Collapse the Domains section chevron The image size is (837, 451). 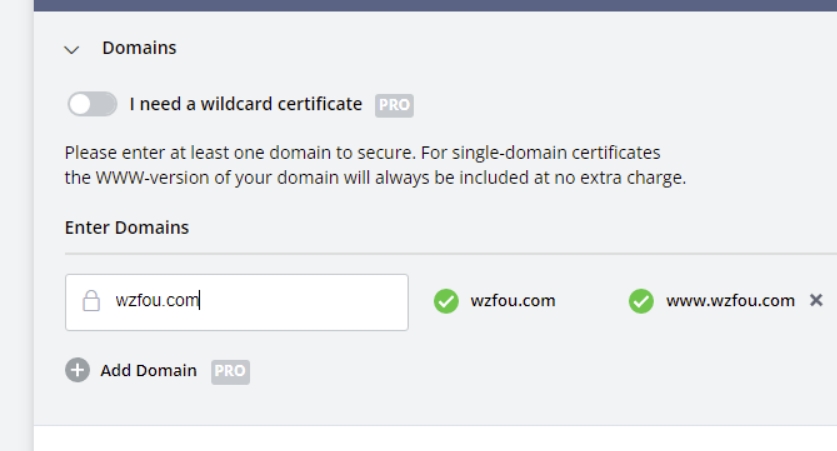71,49
